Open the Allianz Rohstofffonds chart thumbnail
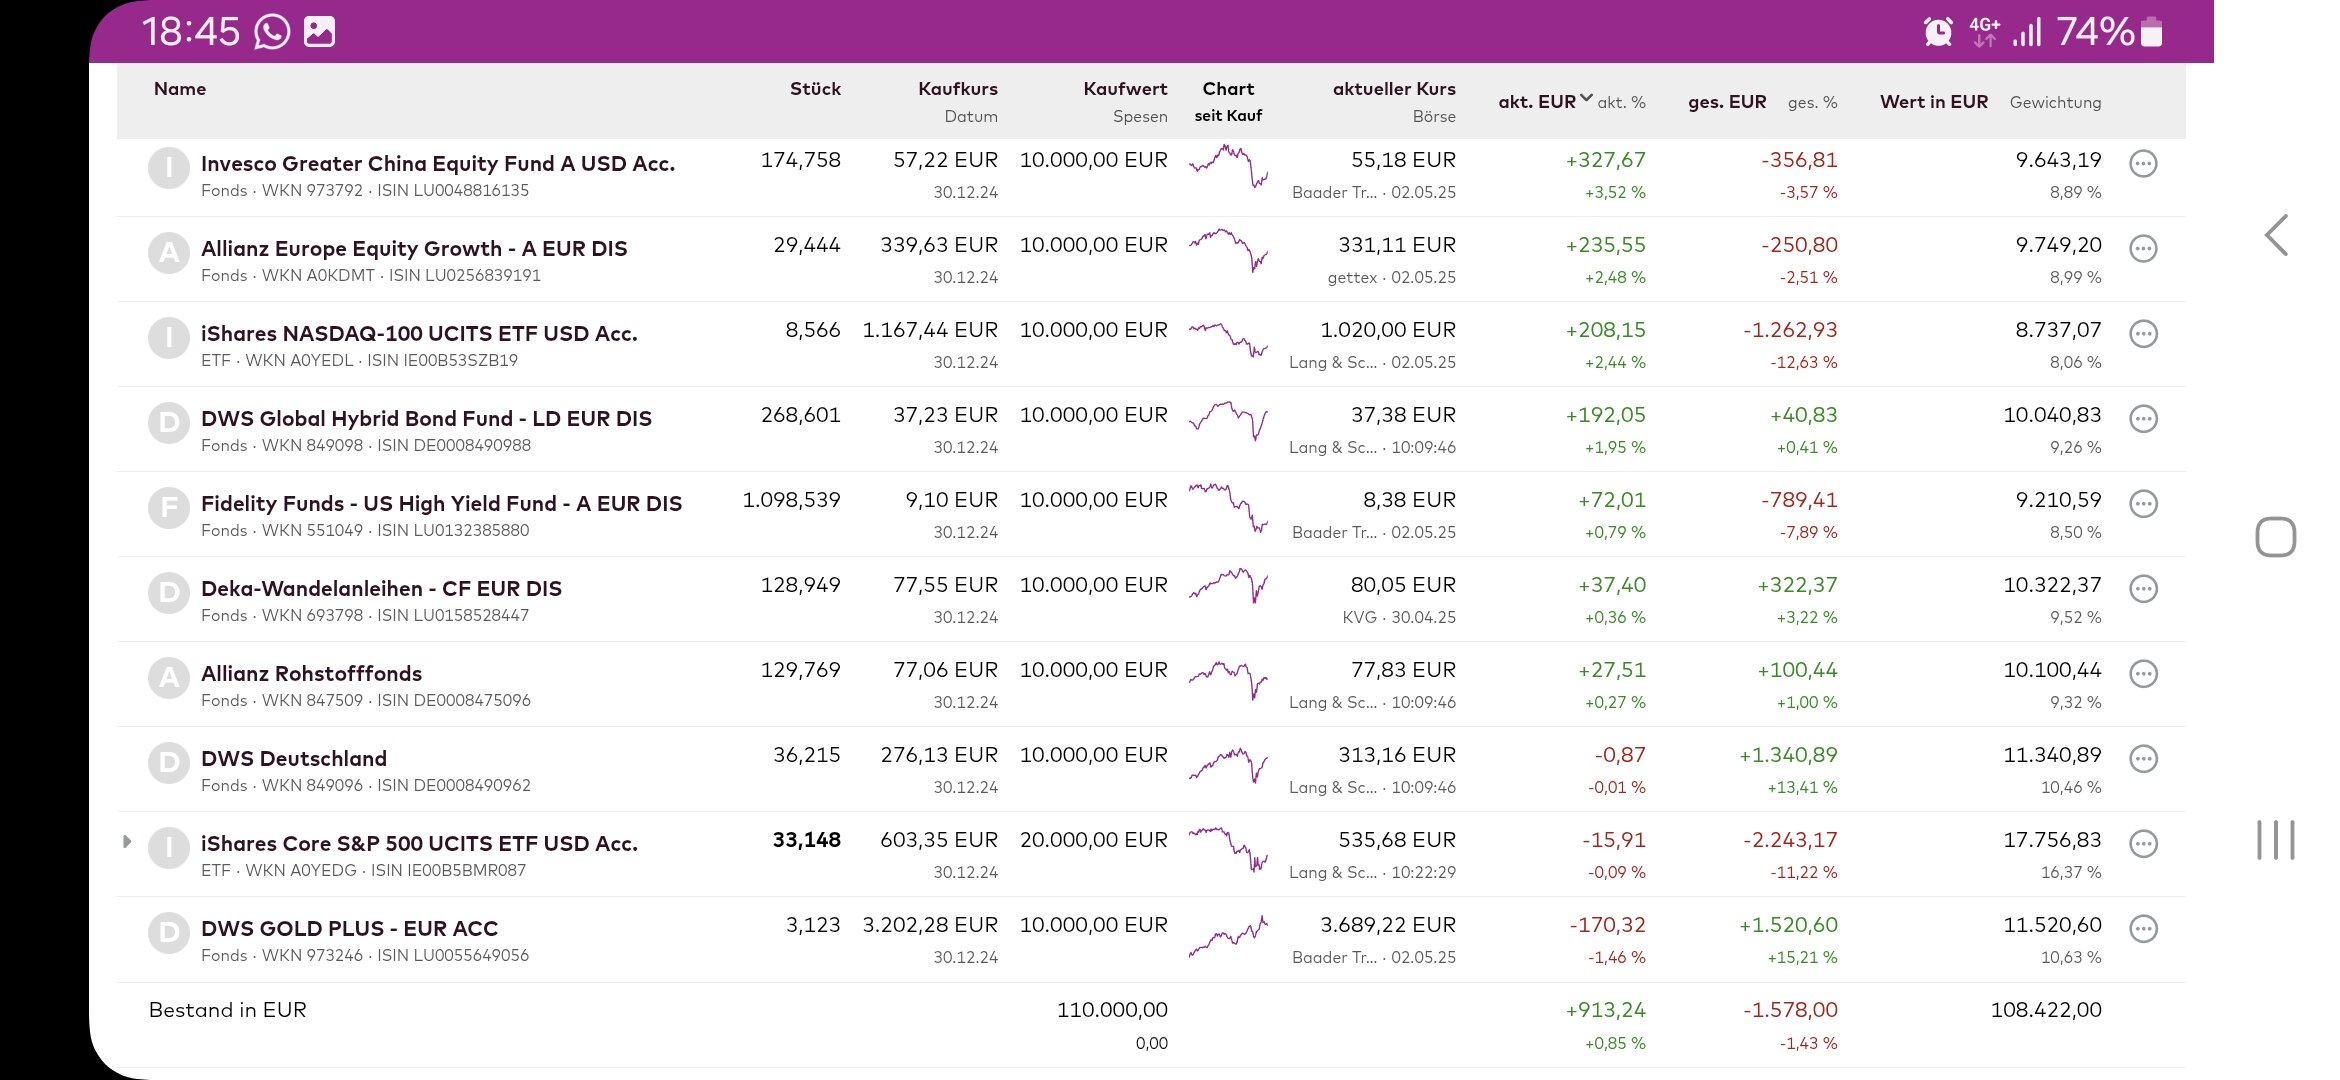The height and width of the screenshot is (1080, 2340). pos(1228,680)
